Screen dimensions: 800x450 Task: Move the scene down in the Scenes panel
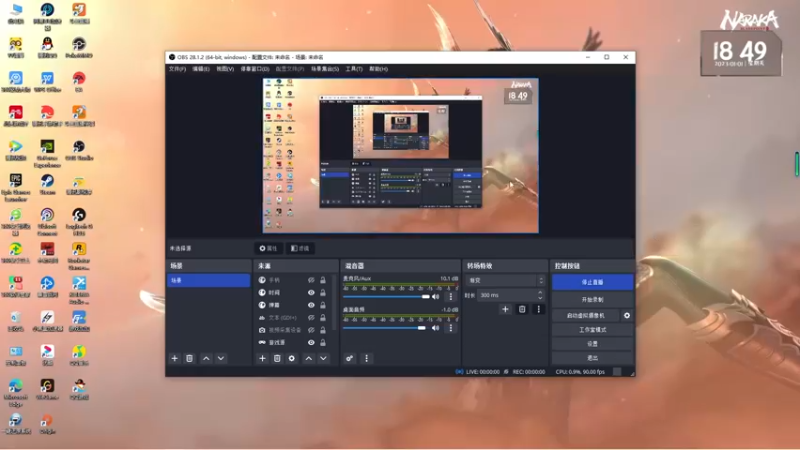tap(221, 358)
